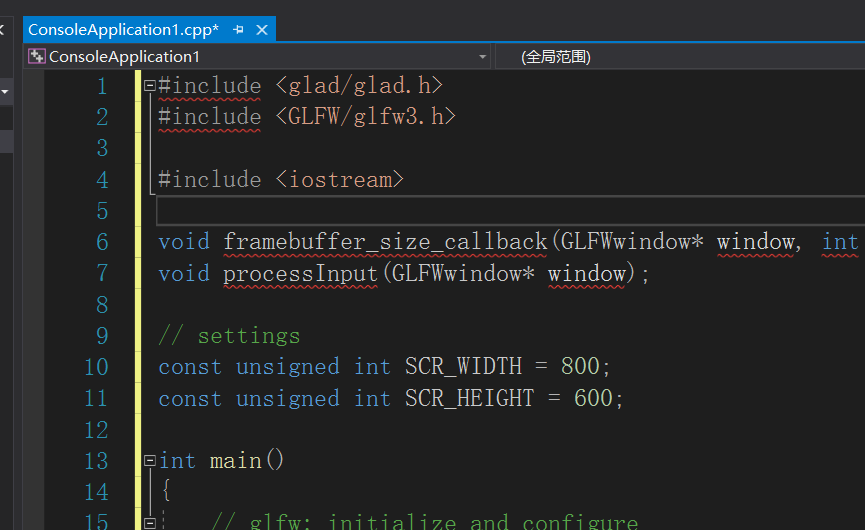865x530 pixels.
Task: Click line number 13 in gutter
Action: coord(96,461)
